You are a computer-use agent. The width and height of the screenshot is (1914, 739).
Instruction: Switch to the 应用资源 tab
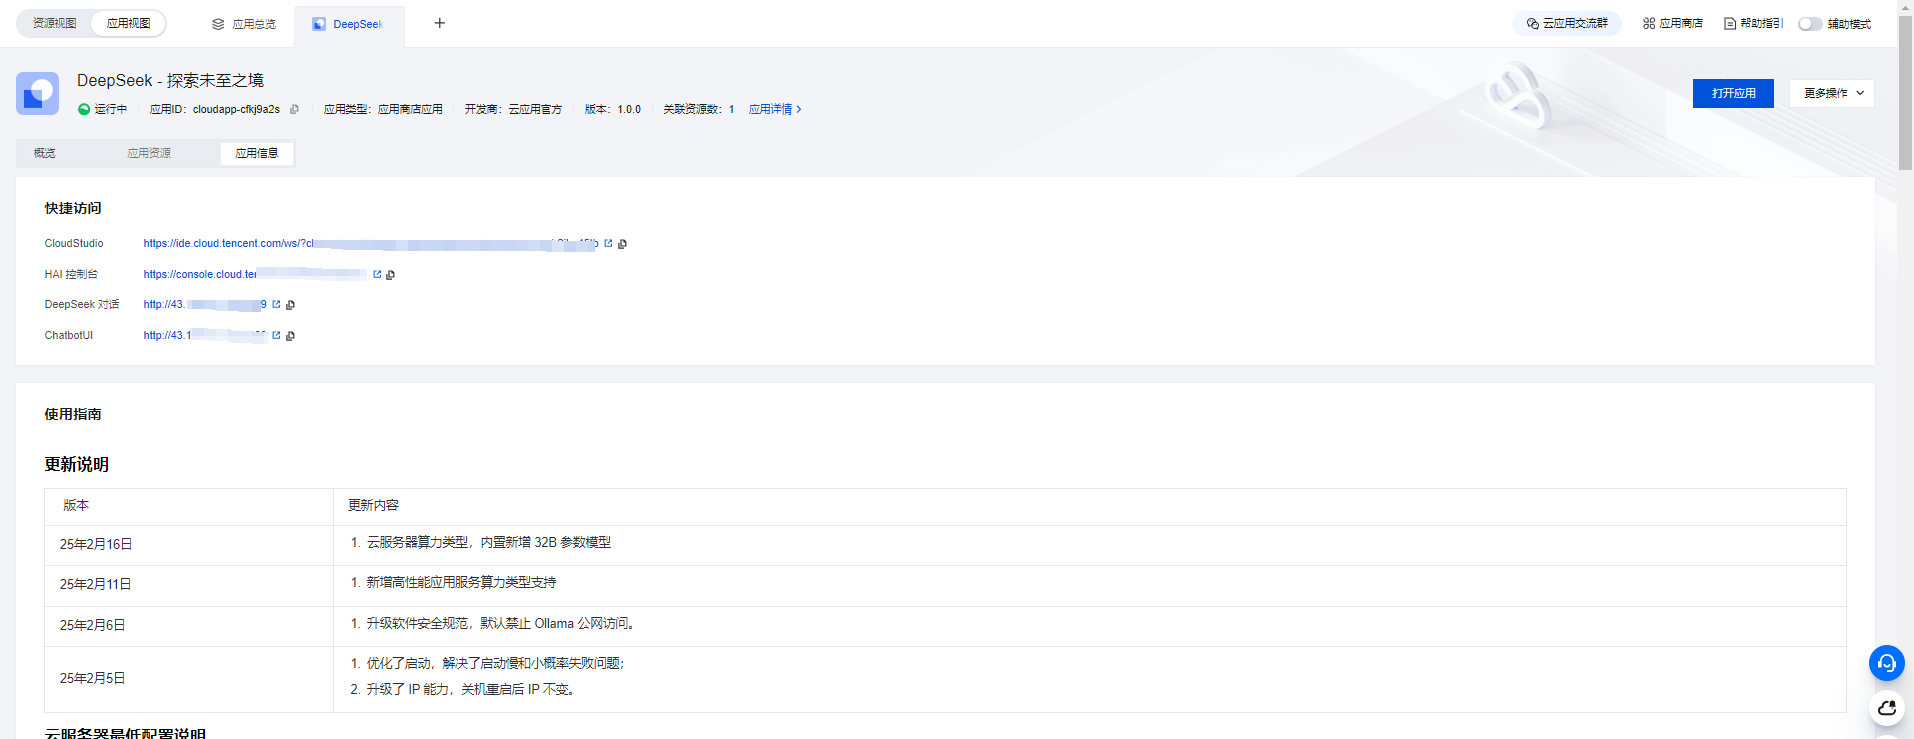coord(149,153)
